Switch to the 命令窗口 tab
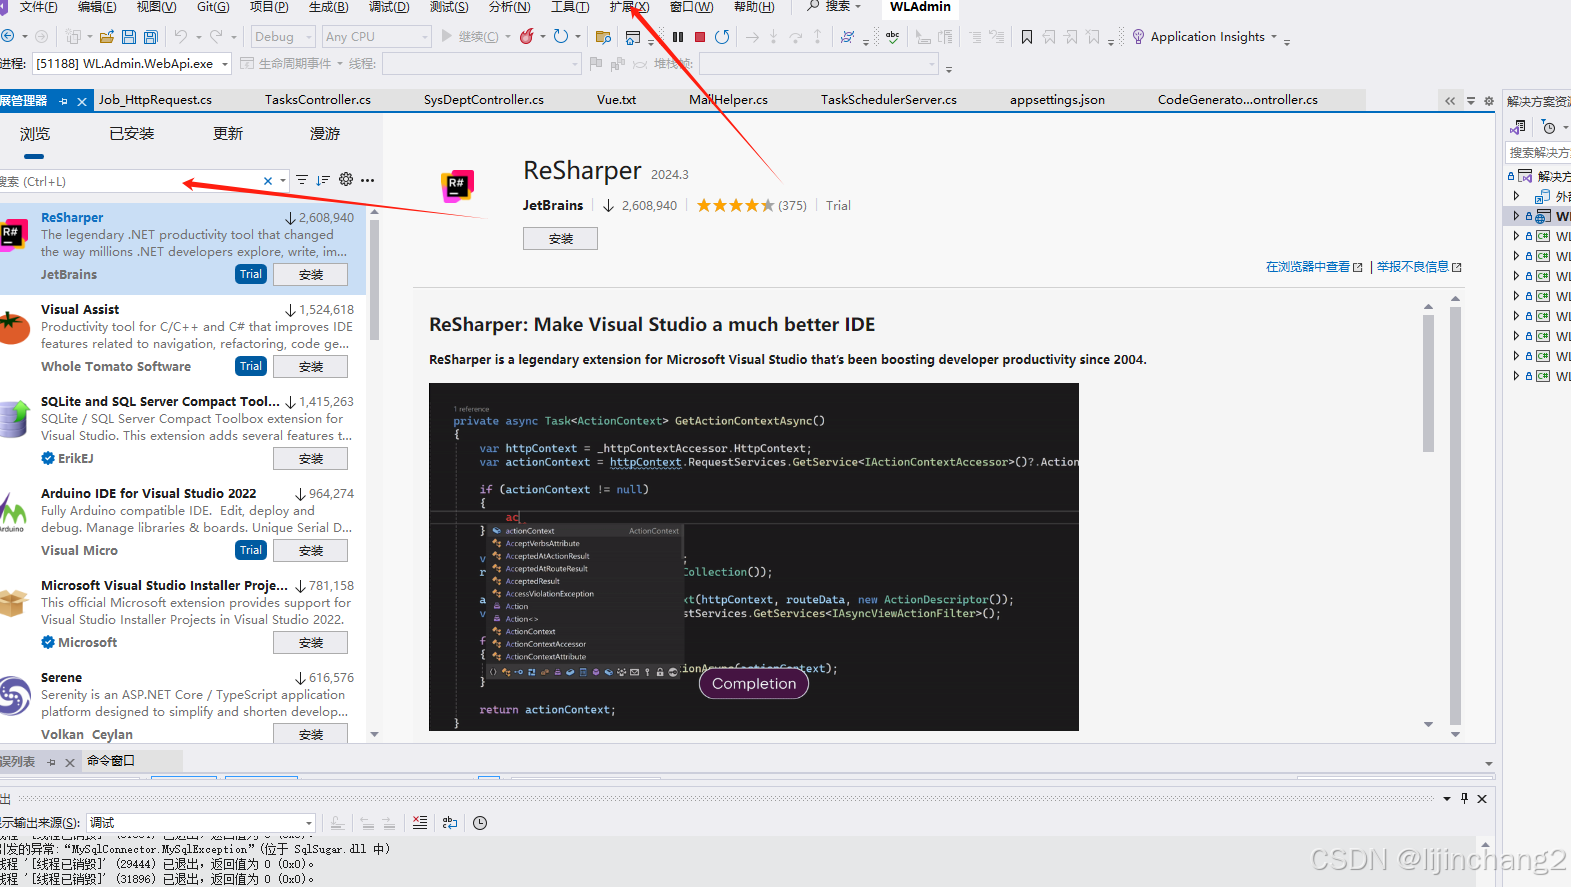1571x887 pixels. (x=111, y=761)
